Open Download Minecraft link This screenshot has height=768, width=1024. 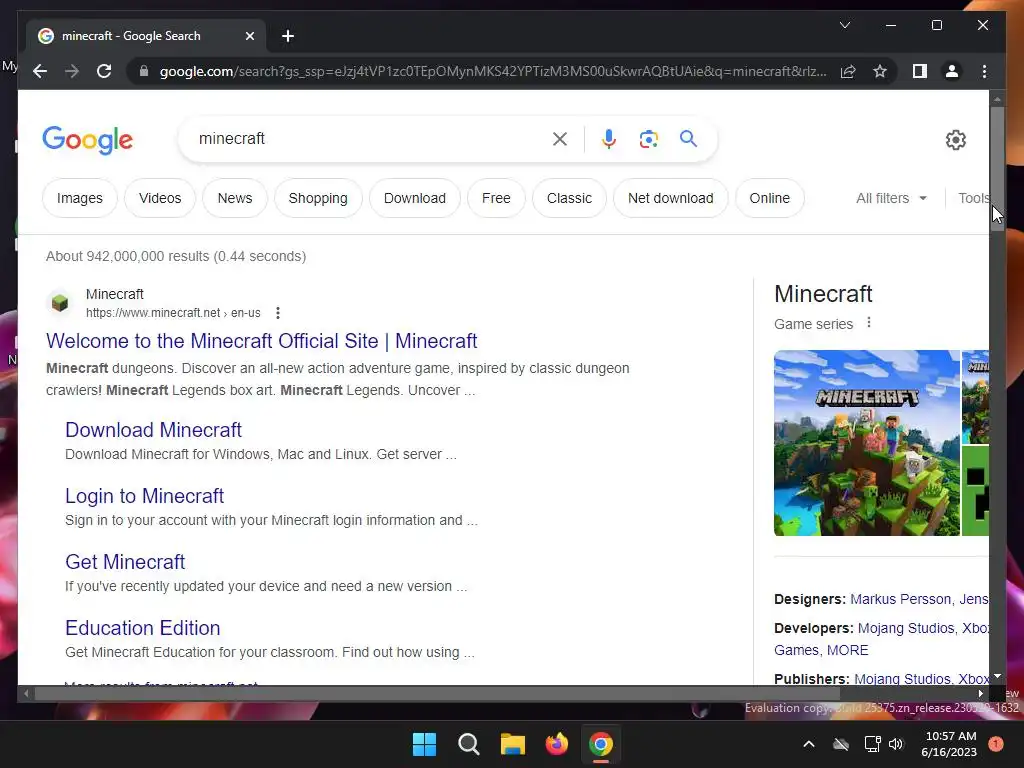(153, 430)
